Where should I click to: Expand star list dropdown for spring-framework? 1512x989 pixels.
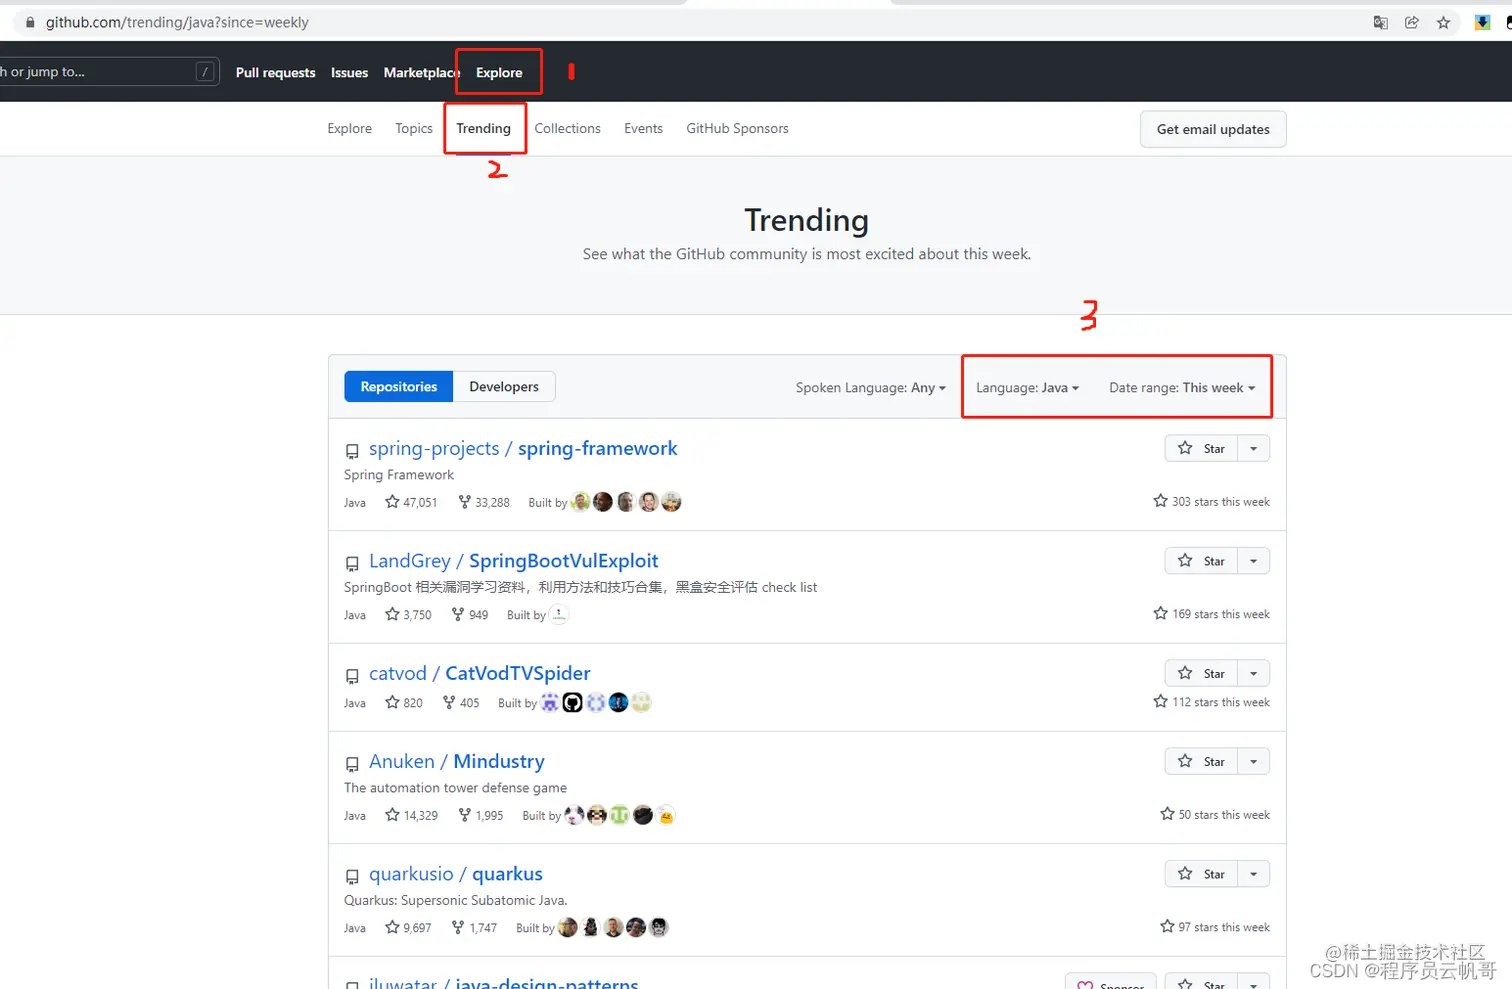coord(1254,448)
